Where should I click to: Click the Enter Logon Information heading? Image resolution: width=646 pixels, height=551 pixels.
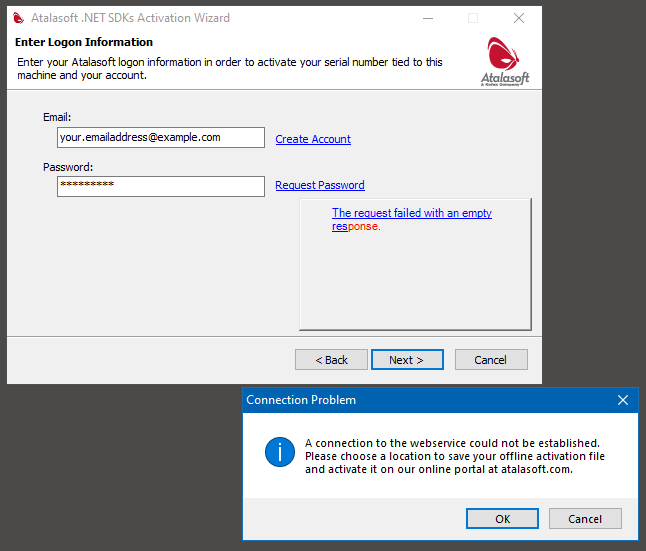point(84,42)
